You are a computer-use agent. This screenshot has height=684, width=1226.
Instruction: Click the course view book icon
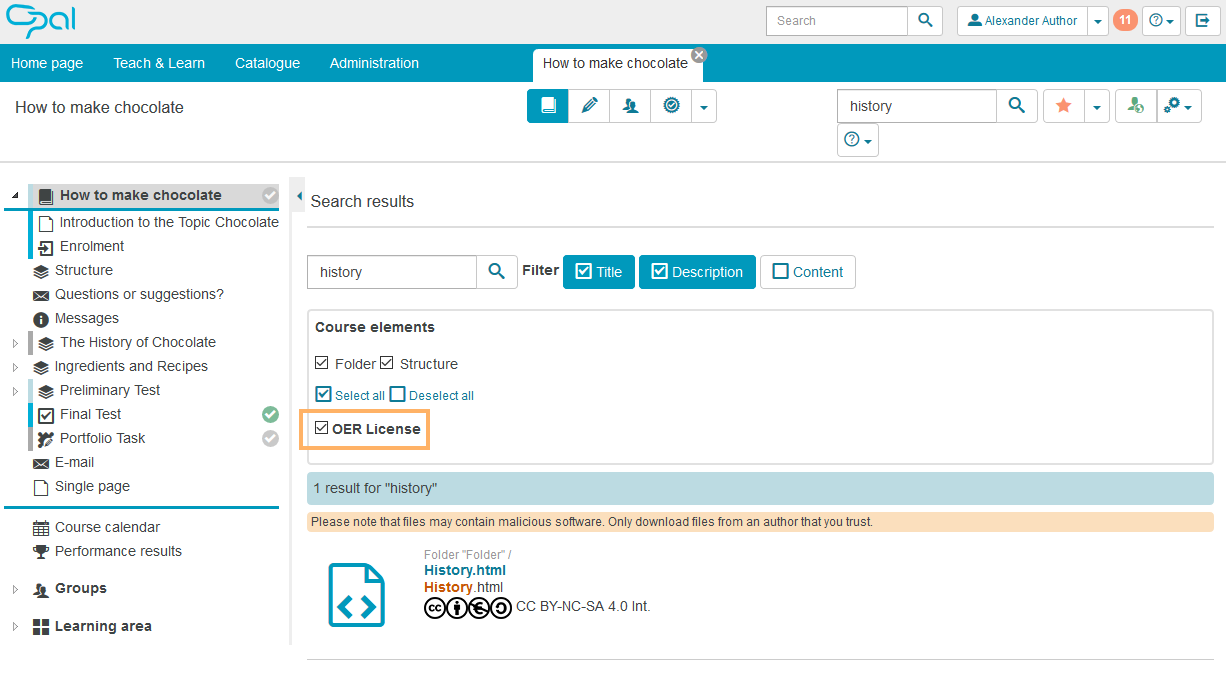tap(548, 106)
